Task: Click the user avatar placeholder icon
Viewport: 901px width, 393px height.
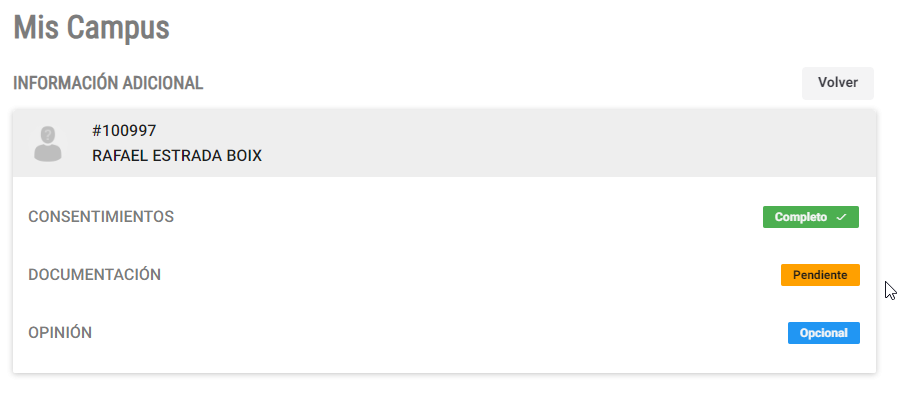Action: coord(48,144)
